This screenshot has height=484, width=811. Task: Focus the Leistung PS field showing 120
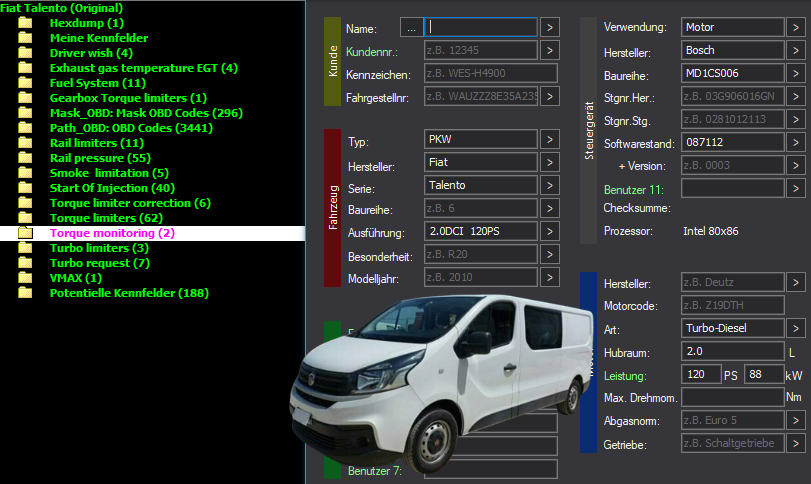(x=701, y=374)
